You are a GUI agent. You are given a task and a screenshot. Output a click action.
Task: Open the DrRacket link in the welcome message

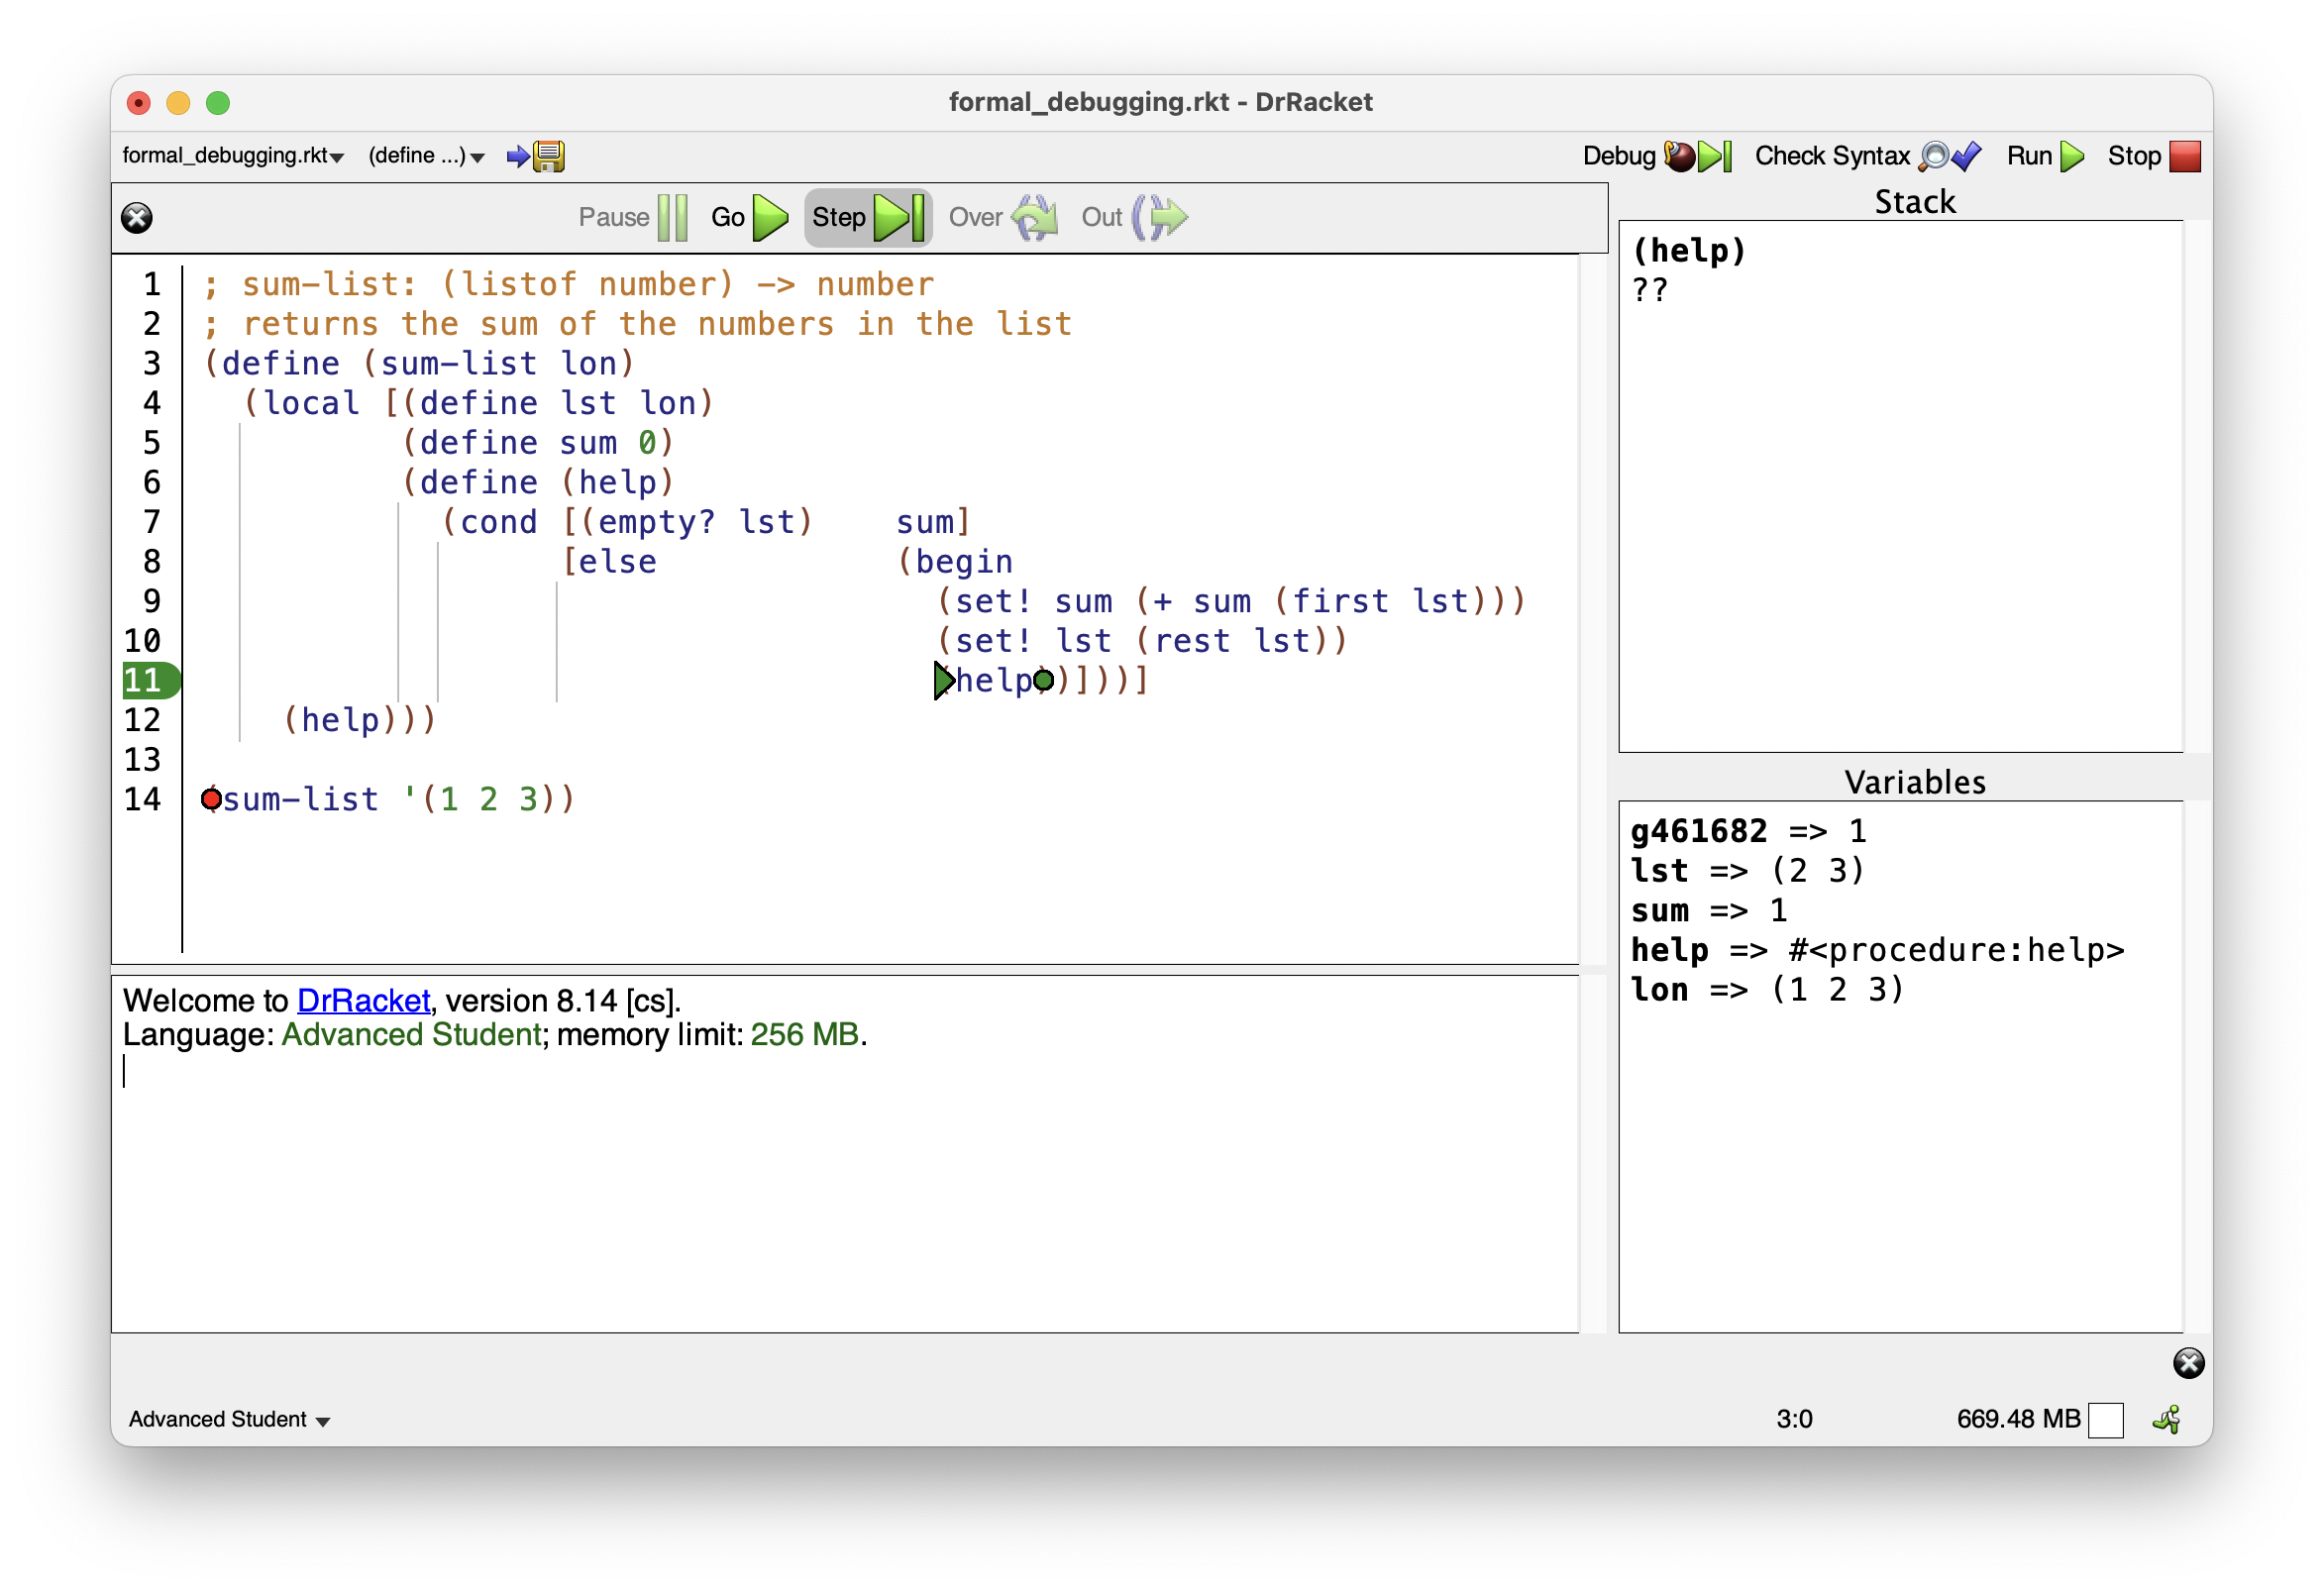tap(362, 1000)
